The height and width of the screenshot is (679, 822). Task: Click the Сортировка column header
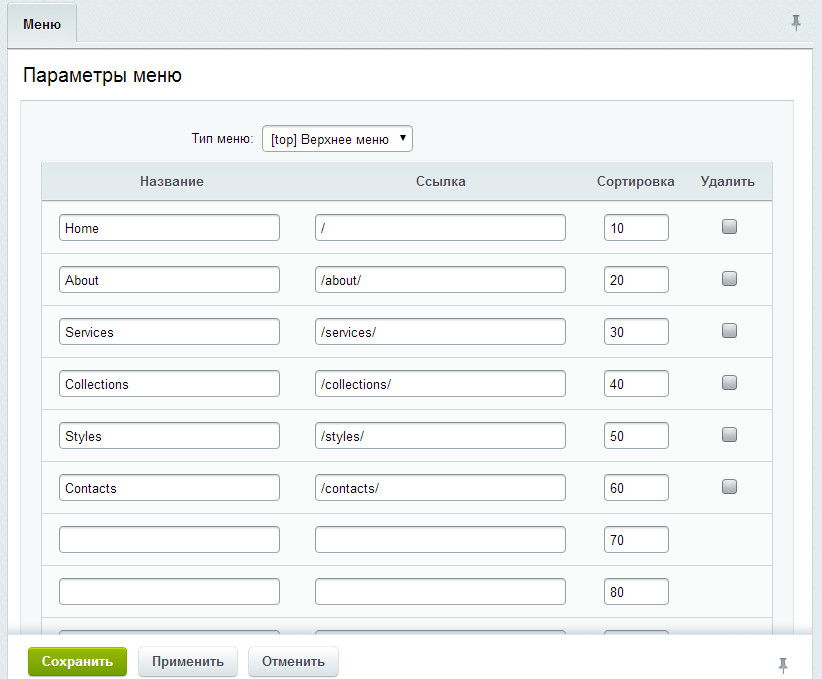[x=635, y=181]
